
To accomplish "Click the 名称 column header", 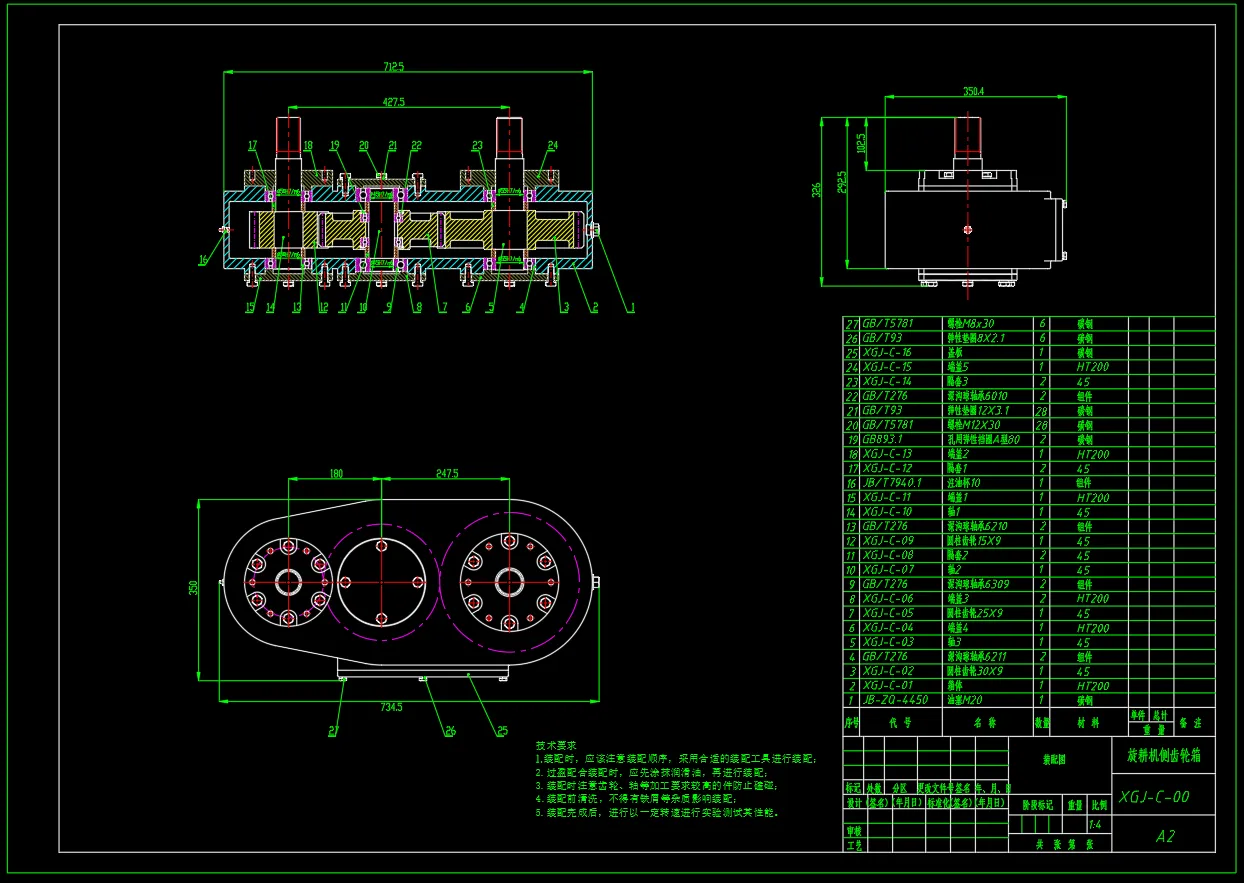I will pyautogui.click(x=985, y=721).
